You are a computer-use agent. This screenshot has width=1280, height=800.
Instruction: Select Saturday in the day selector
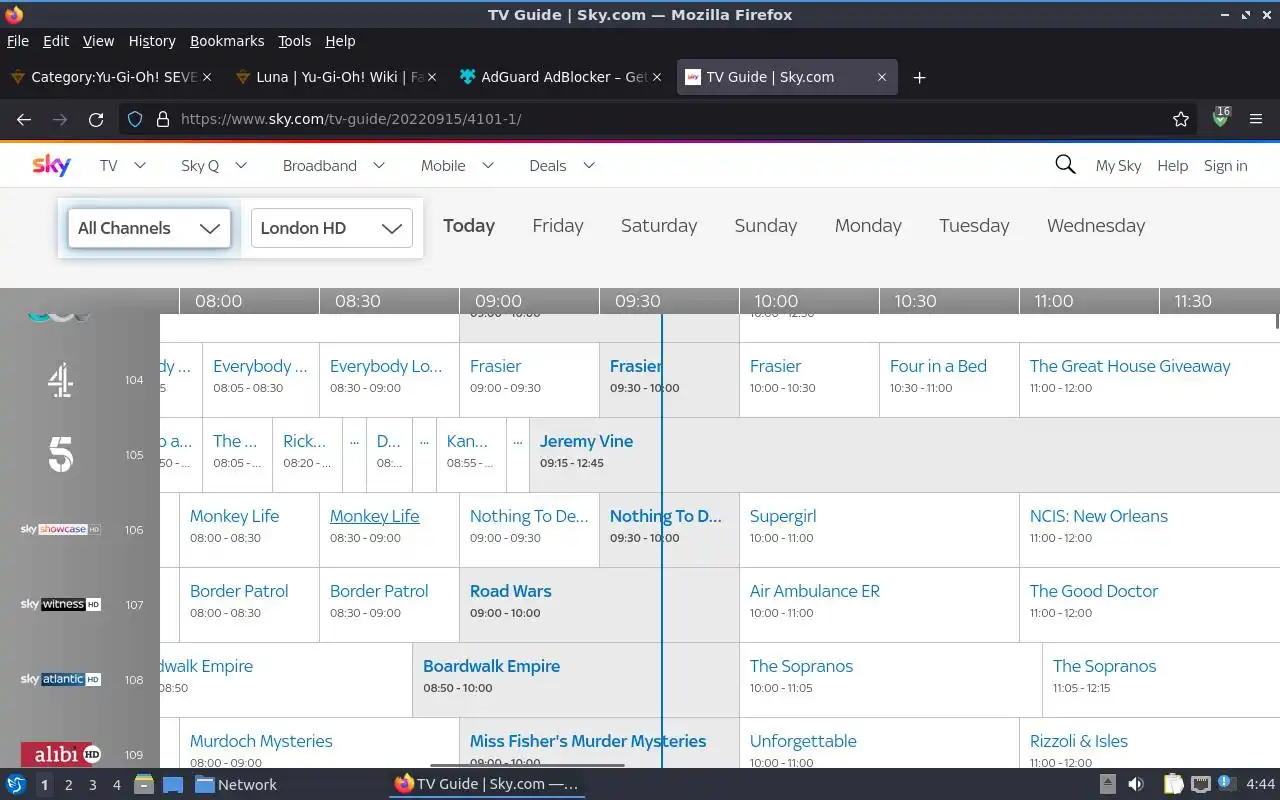point(659,226)
